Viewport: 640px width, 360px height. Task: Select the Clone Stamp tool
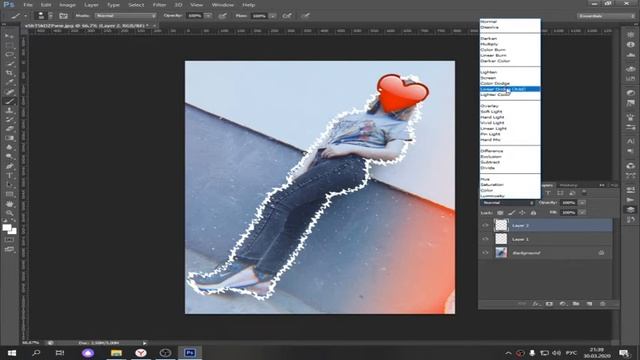click(9, 111)
